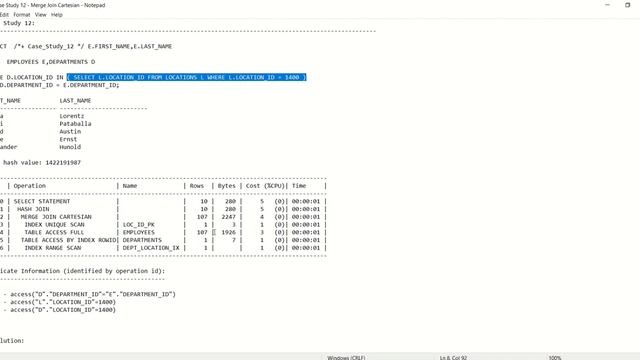The image size is (640, 360).
Task: Click the last name 'Austin'
Action: click(70, 131)
